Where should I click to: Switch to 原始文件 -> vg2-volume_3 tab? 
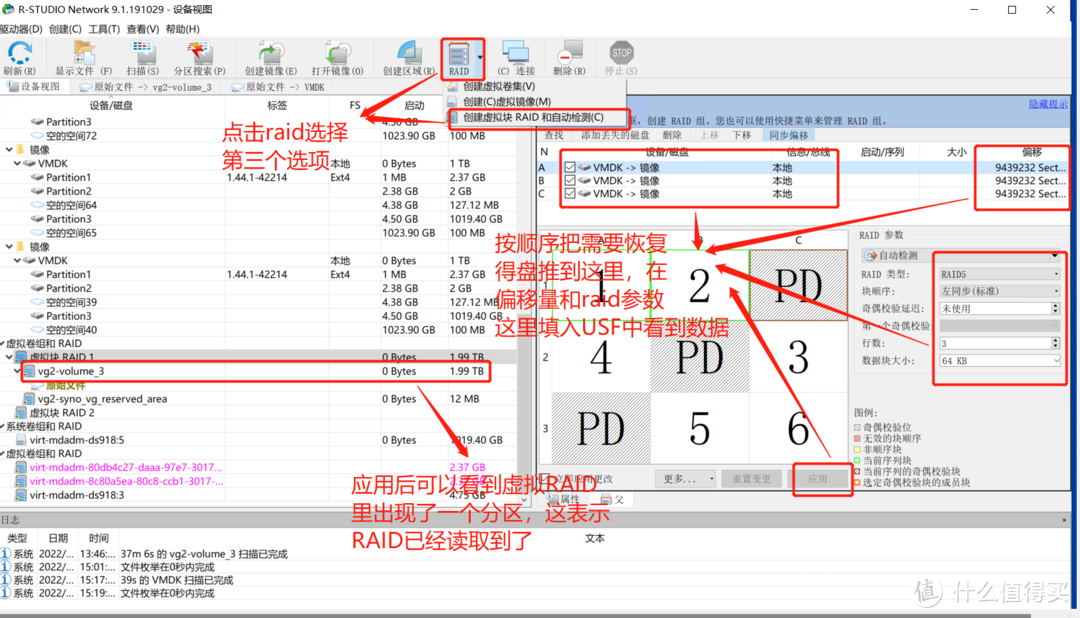coord(145,87)
